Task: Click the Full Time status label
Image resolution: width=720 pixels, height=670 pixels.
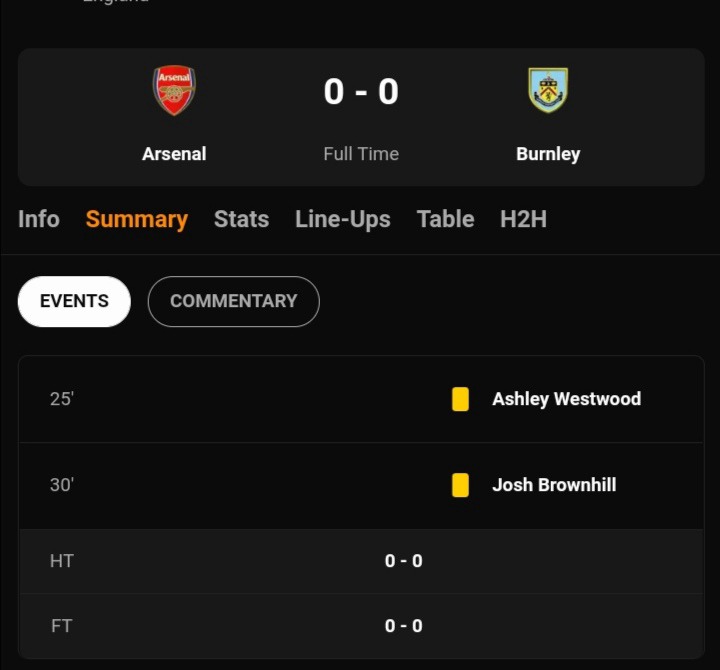Action: [x=361, y=154]
